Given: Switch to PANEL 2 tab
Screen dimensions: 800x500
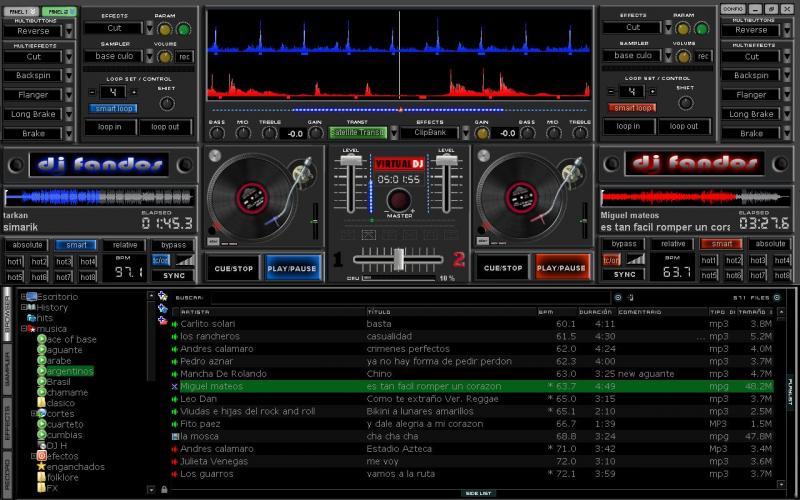Looking at the screenshot, I should [59, 11].
